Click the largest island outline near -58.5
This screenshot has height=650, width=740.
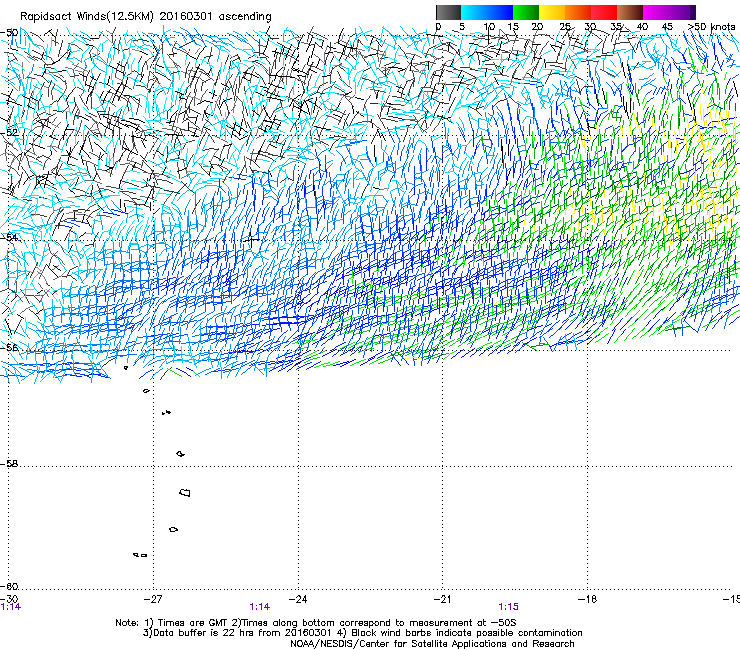[185, 492]
